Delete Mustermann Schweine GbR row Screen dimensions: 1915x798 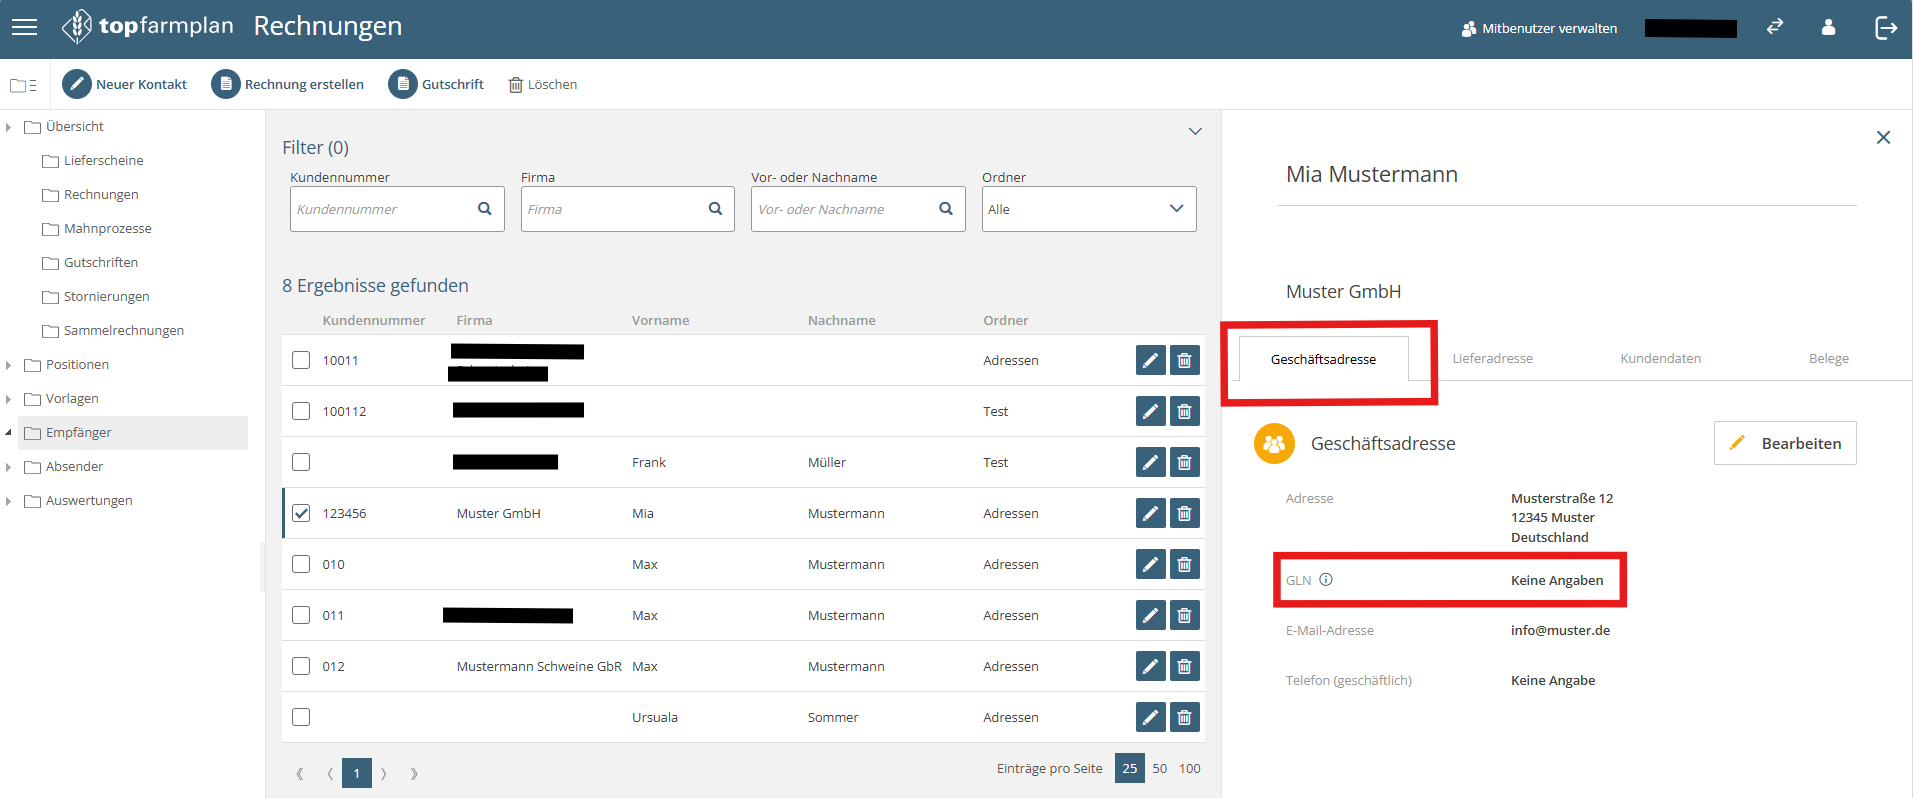point(1185,666)
